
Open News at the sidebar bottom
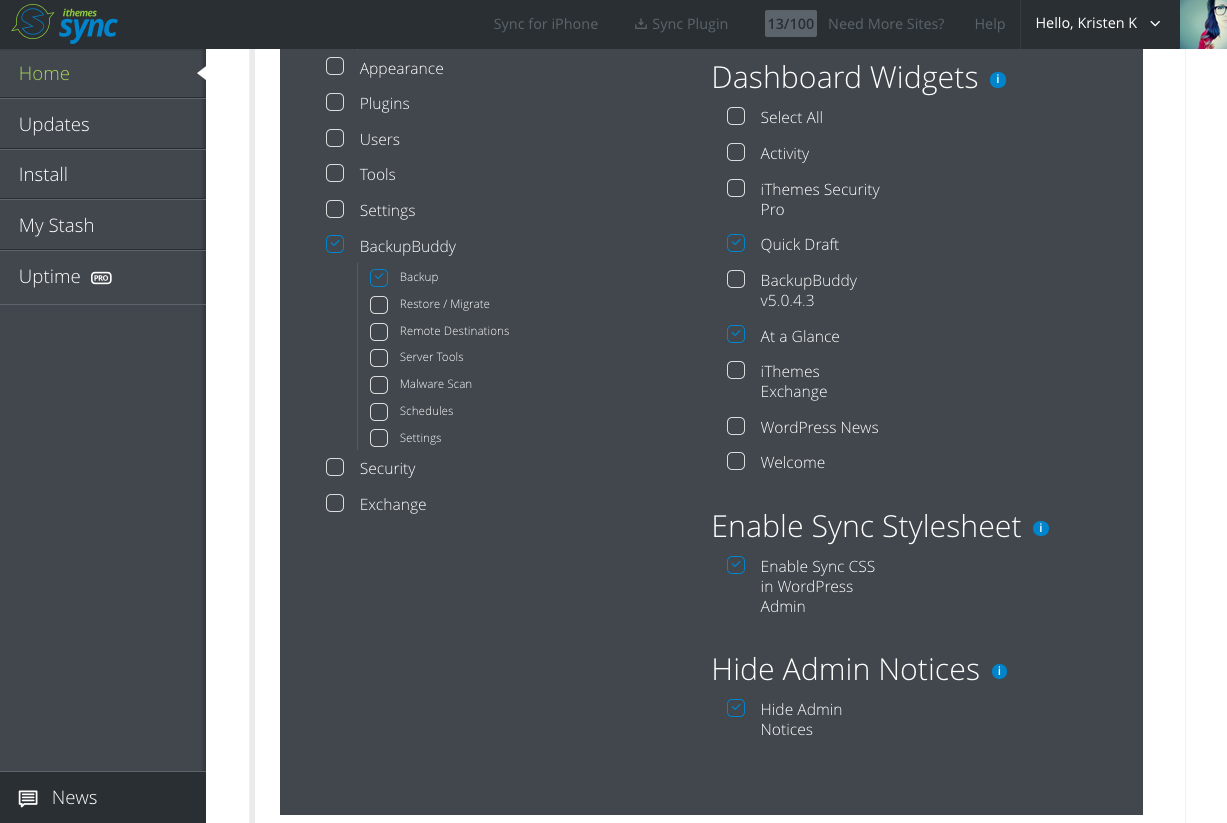click(103, 797)
